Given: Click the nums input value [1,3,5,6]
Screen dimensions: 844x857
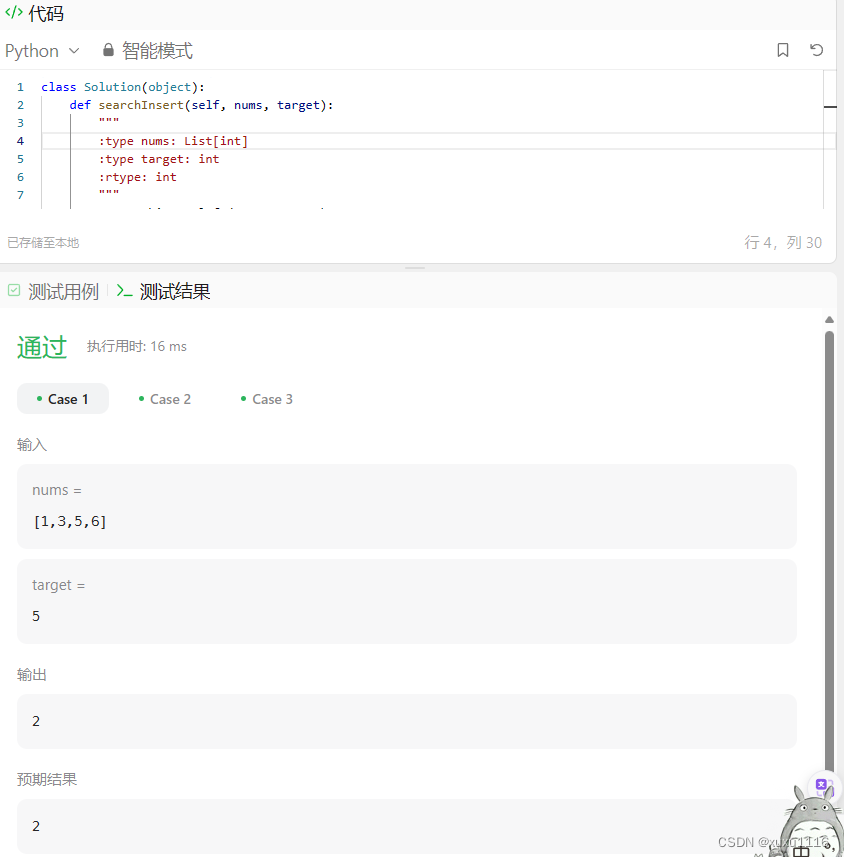Looking at the screenshot, I should (69, 520).
